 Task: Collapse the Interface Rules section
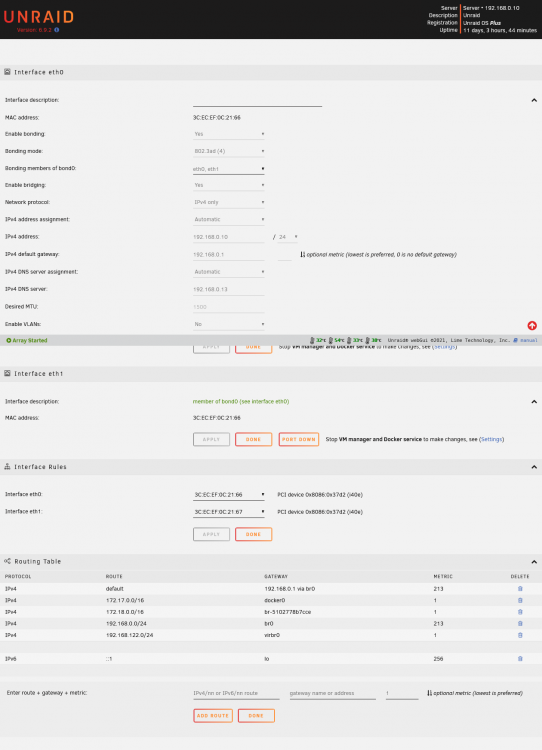coord(534,467)
